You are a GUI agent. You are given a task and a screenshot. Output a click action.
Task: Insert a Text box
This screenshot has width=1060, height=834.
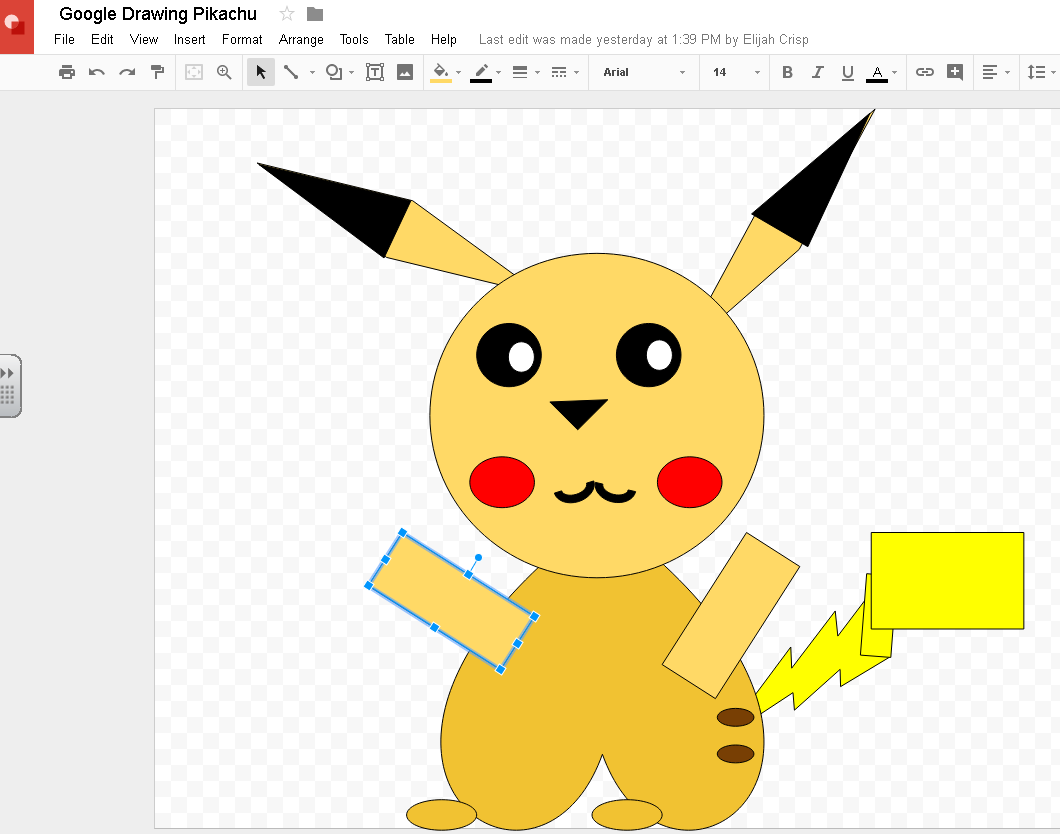pos(375,72)
